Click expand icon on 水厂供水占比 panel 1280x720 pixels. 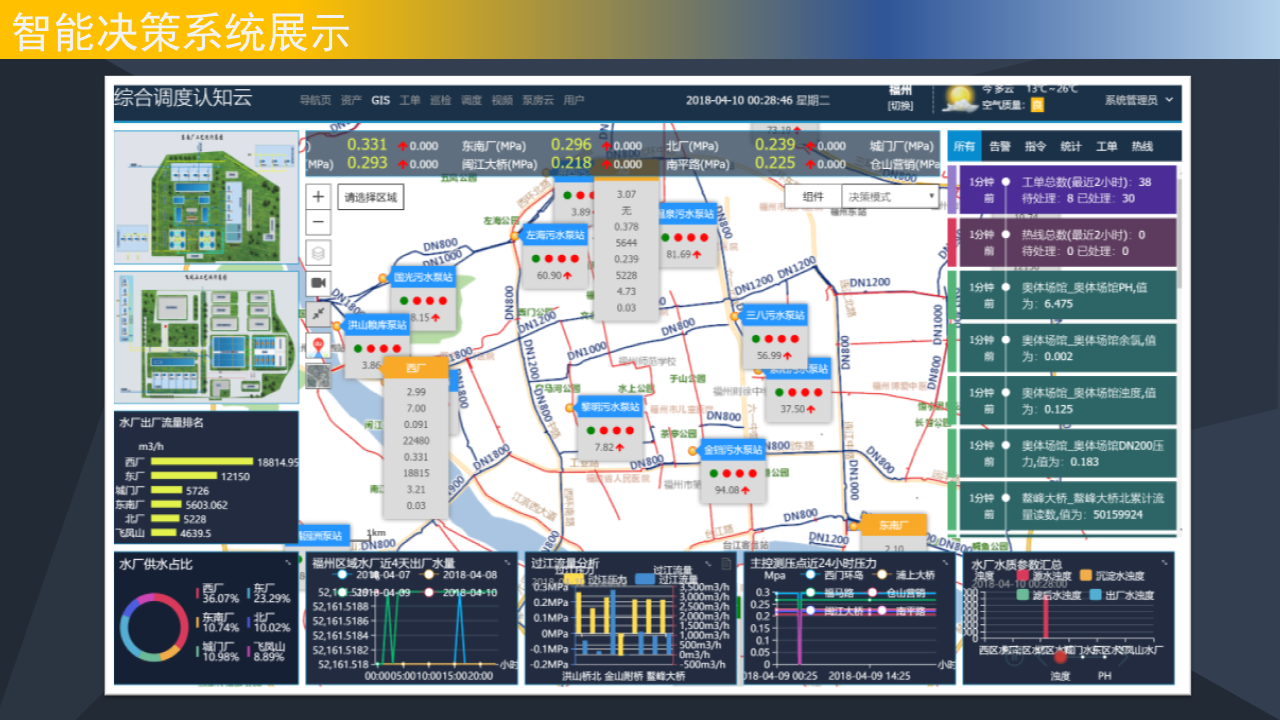click(288, 563)
